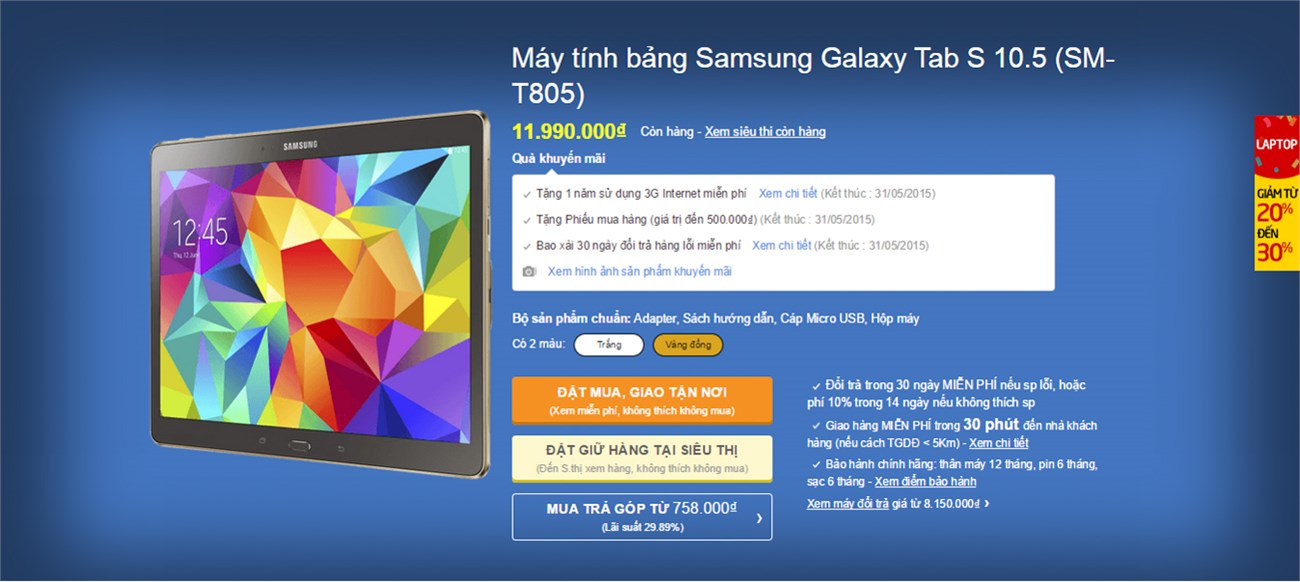Open Xem điểm bảo hành link

926,482
